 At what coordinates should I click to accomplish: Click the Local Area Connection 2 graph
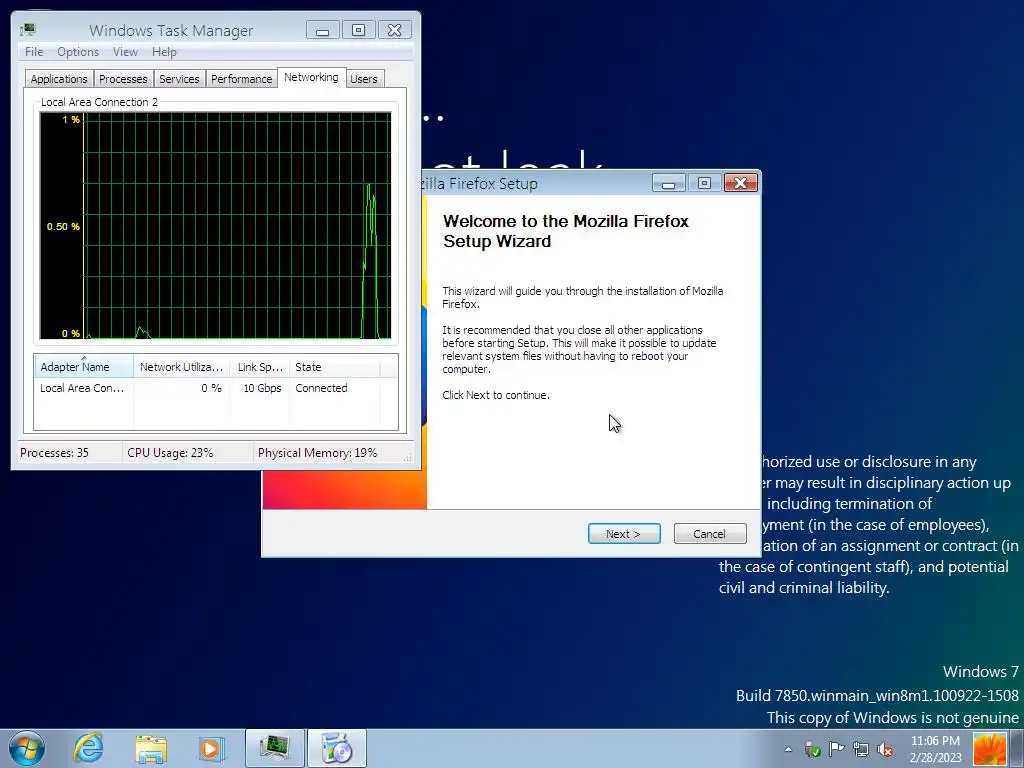pos(216,226)
